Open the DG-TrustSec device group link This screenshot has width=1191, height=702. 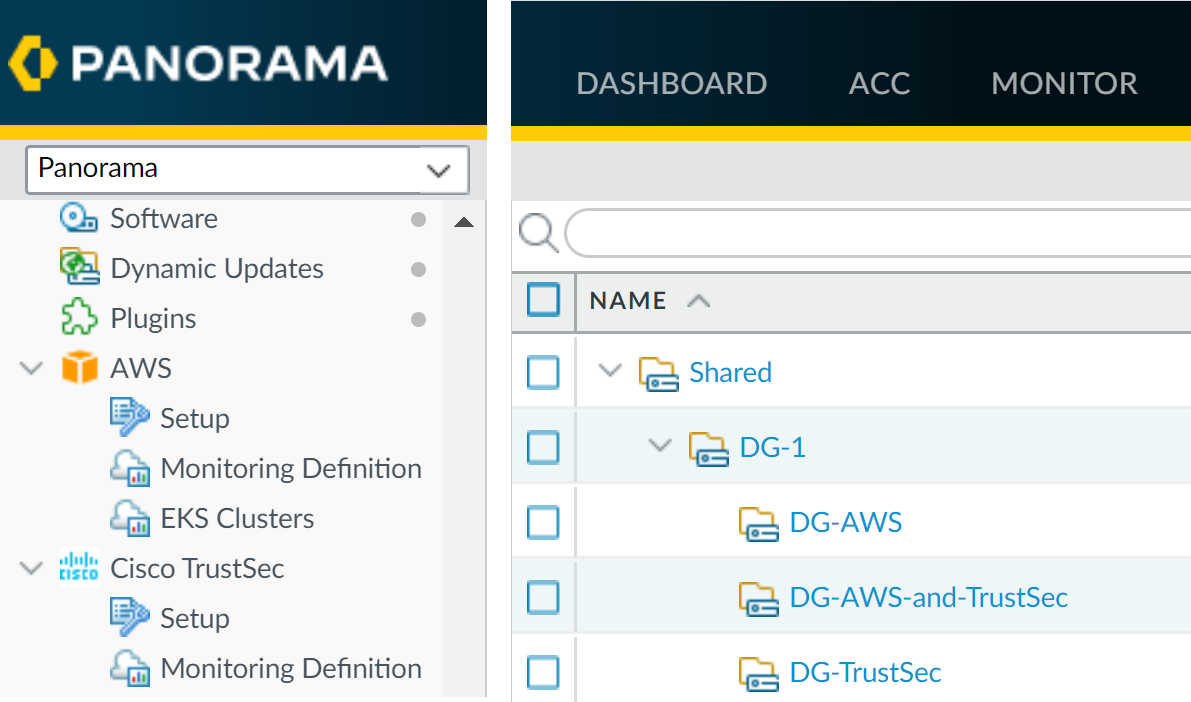click(865, 672)
